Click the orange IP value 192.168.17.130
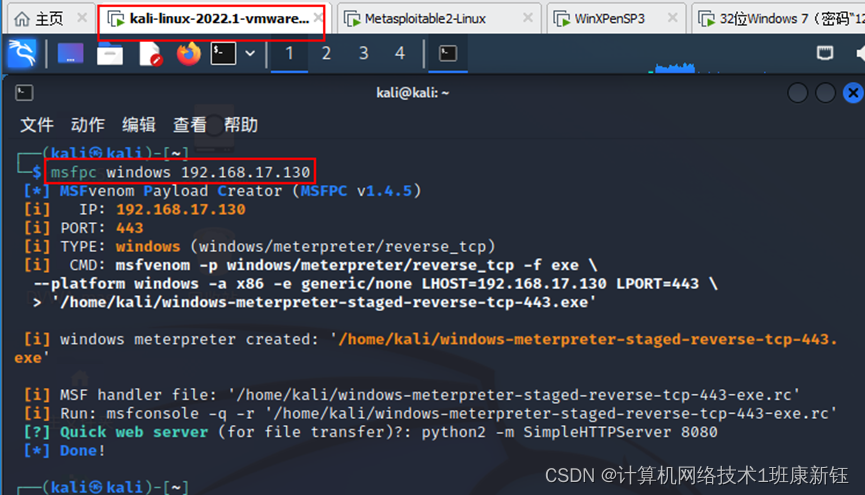This screenshot has height=495, width=865. (181, 210)
